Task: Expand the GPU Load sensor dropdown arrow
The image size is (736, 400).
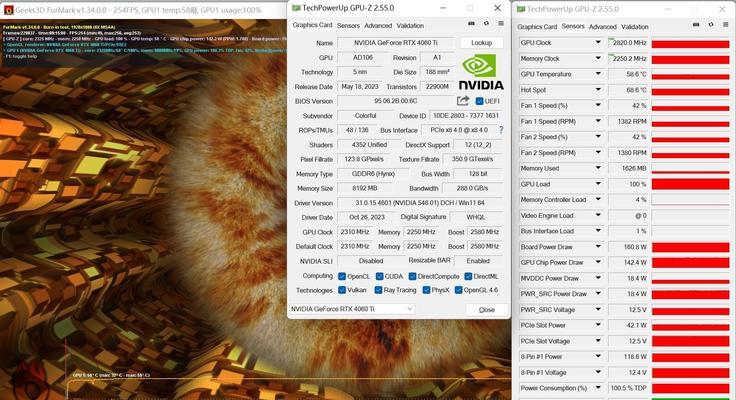Action: pyautogui.click(x=598, y=184)
